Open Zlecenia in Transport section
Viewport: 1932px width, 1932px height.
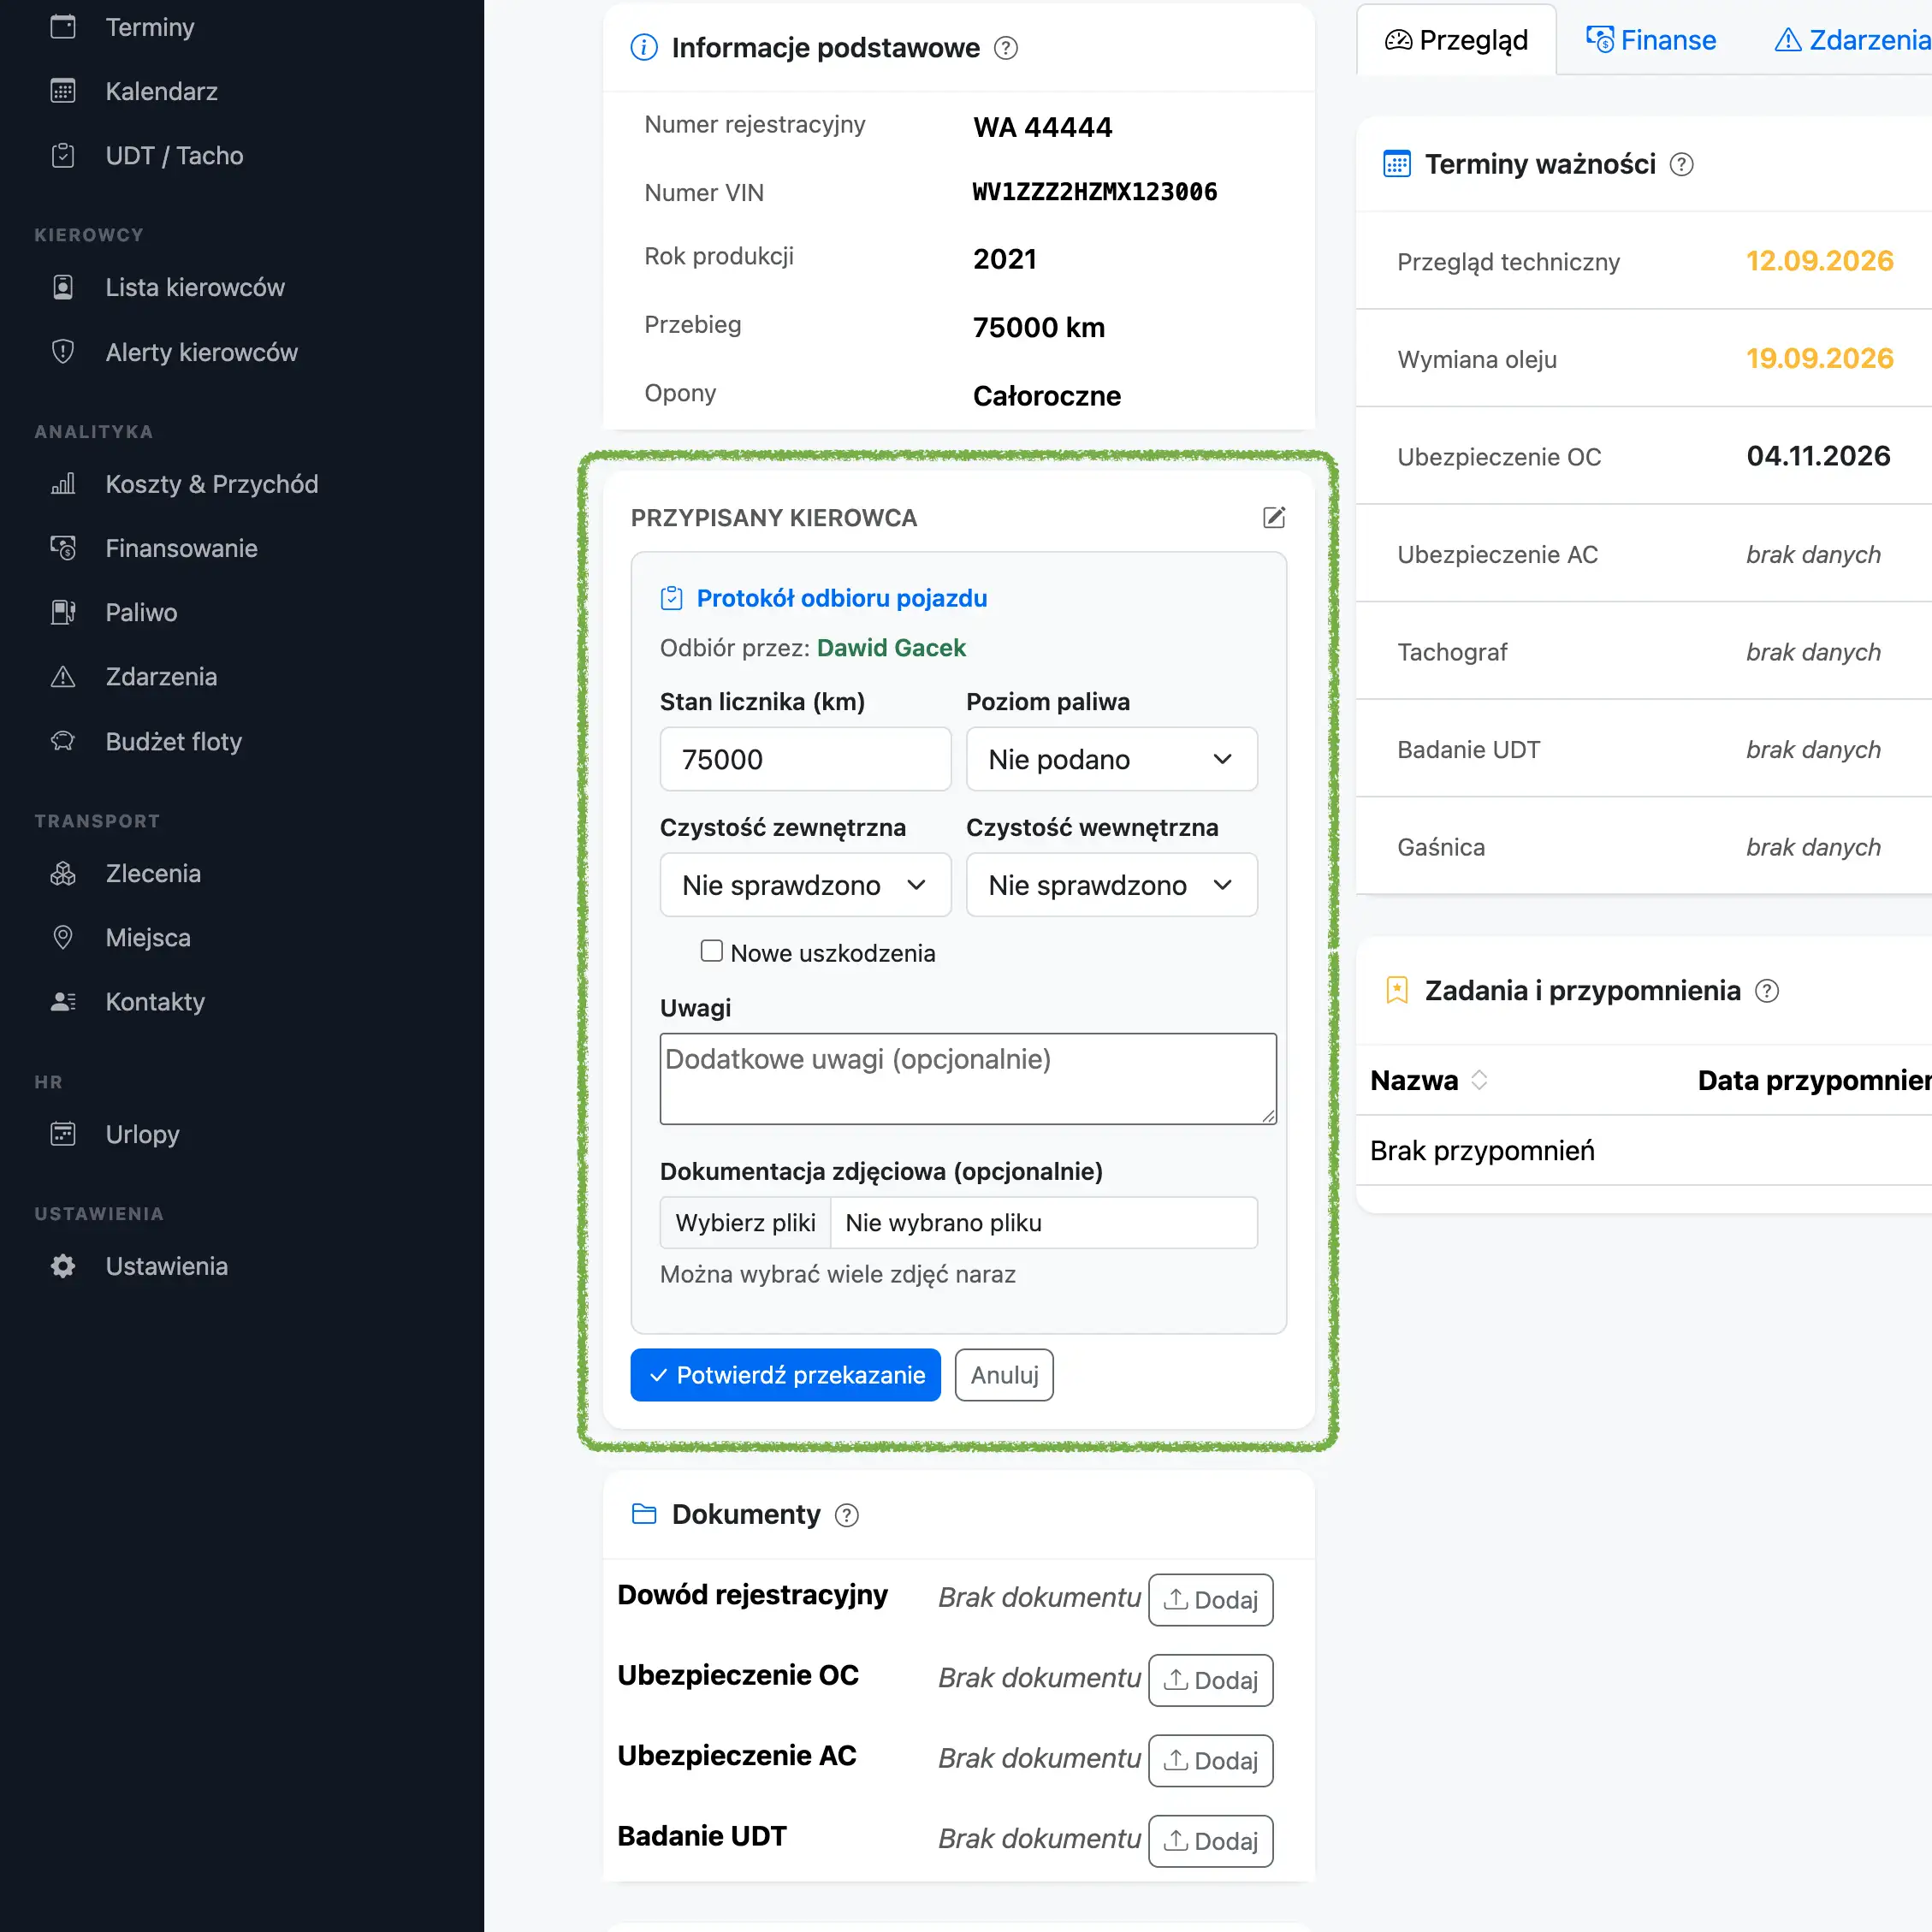point(153,873)
